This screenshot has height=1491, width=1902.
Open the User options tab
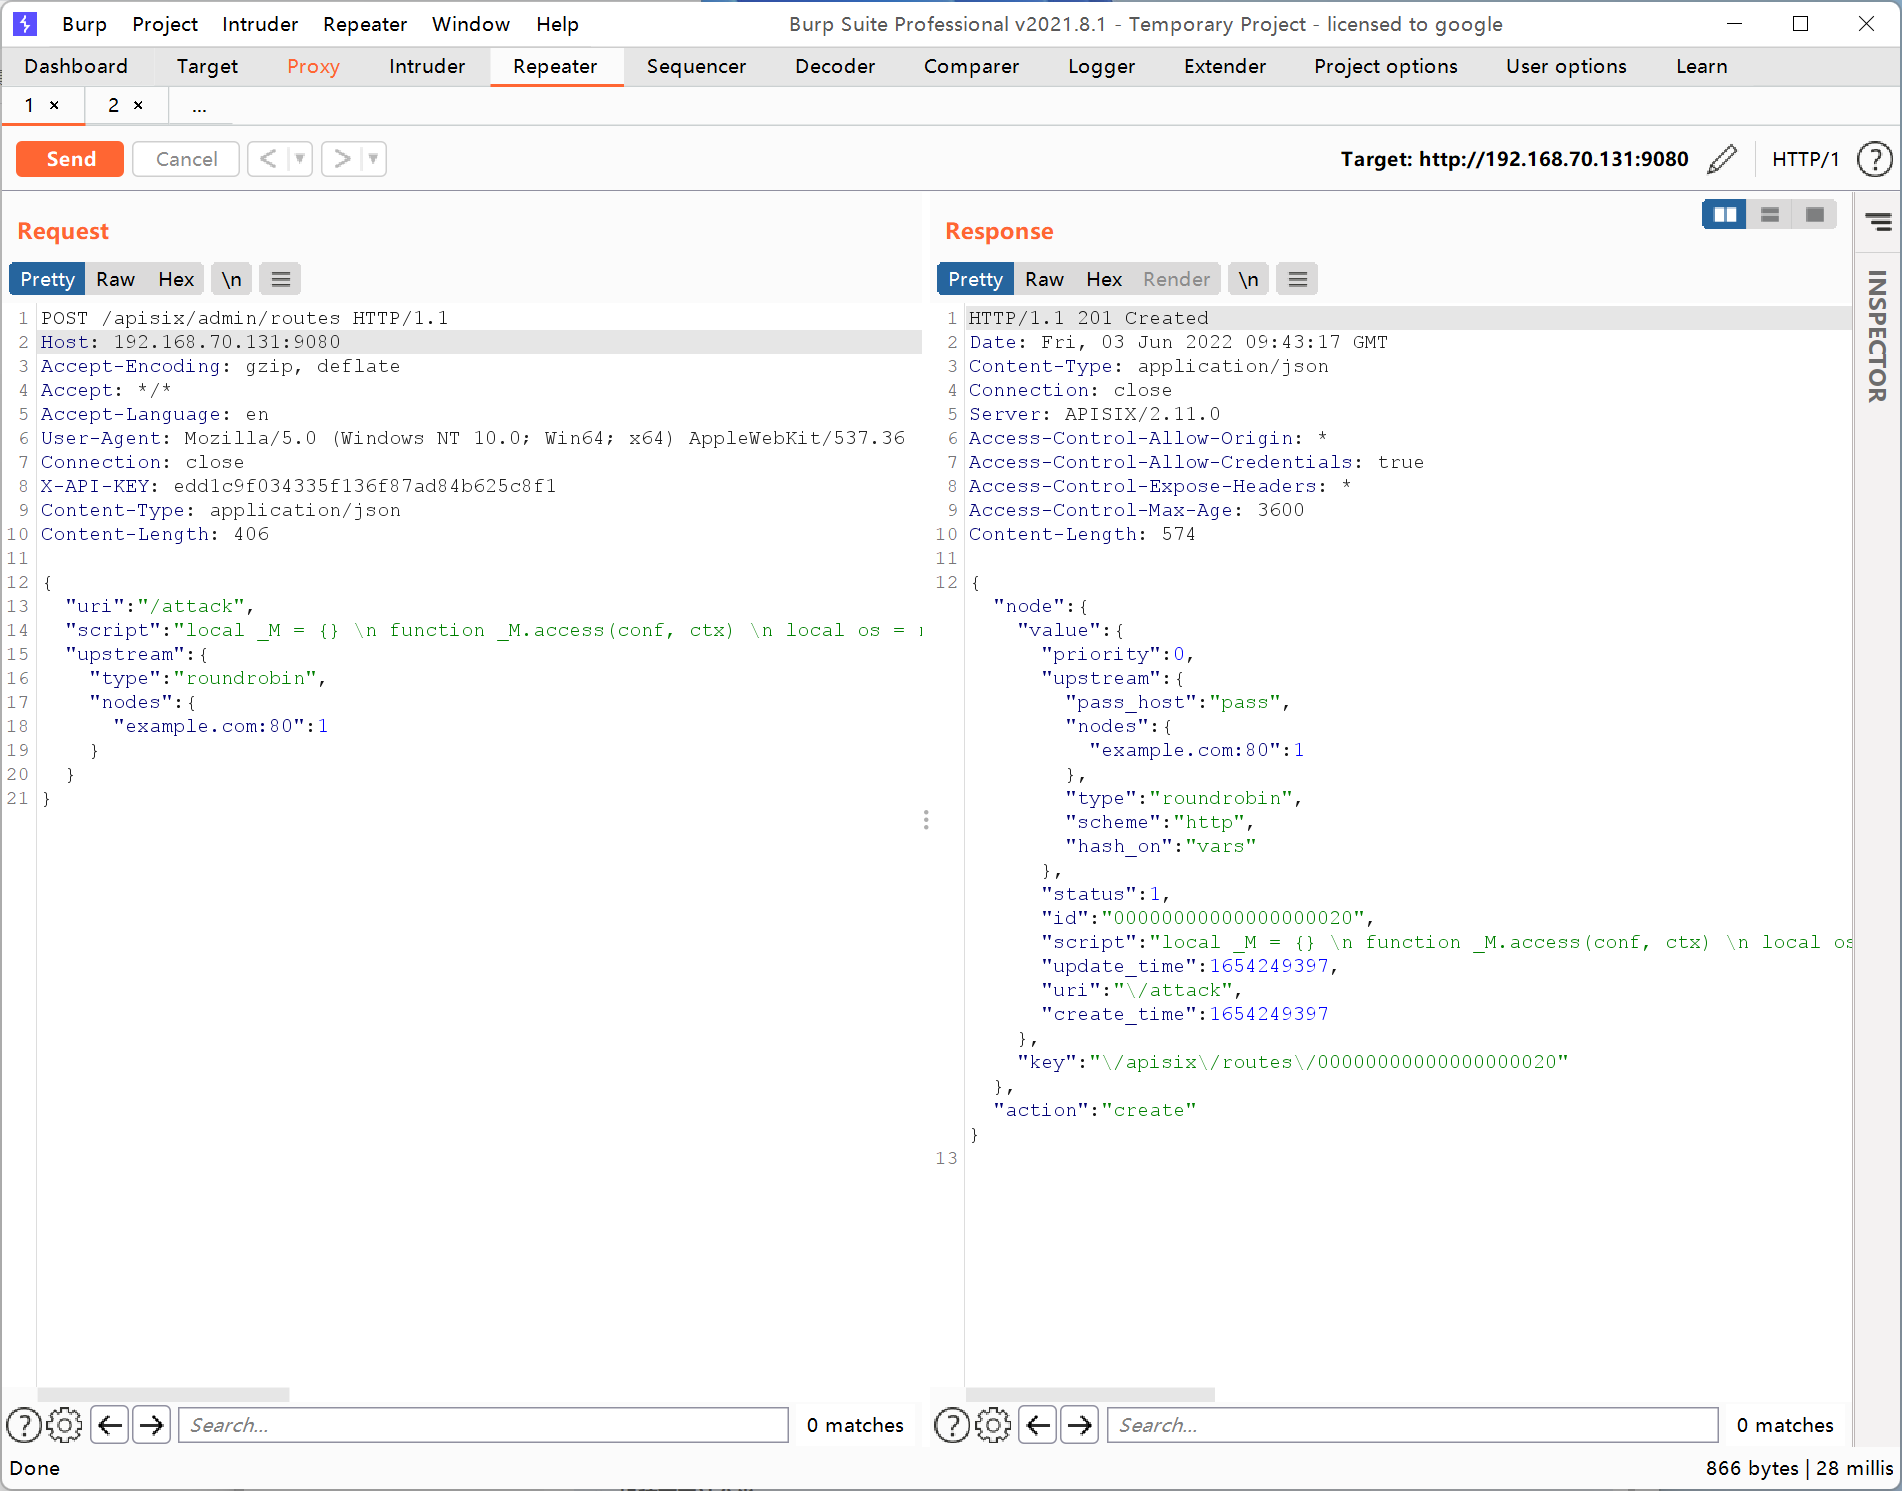1566,66
